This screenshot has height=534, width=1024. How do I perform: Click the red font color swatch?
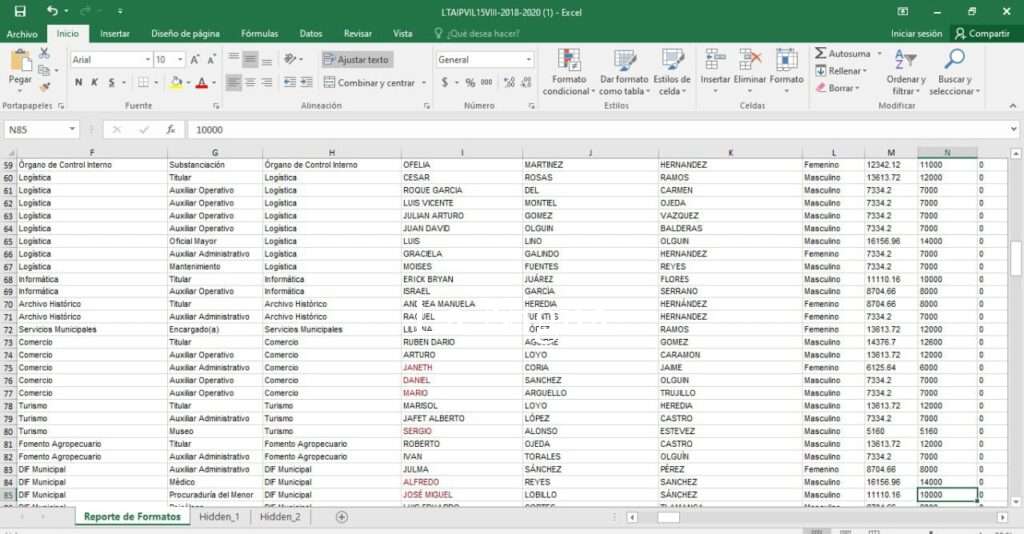click(201, 83)
